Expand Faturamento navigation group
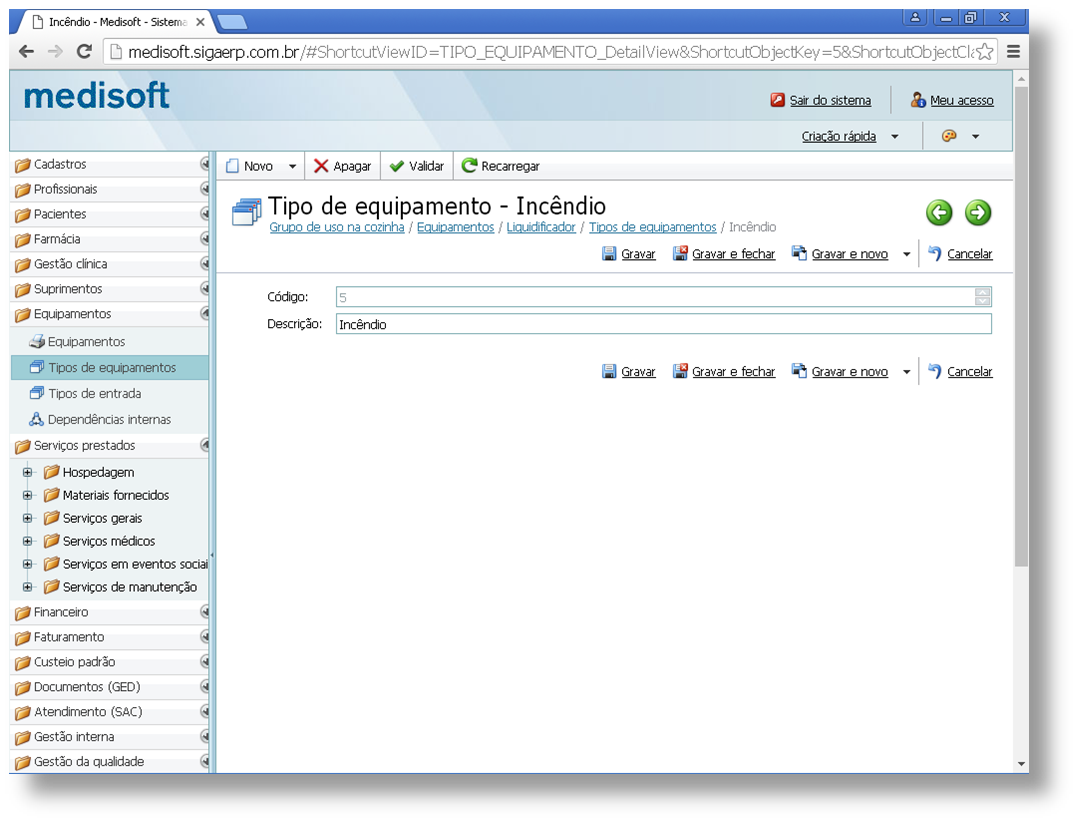 click(x=110, y=637)
